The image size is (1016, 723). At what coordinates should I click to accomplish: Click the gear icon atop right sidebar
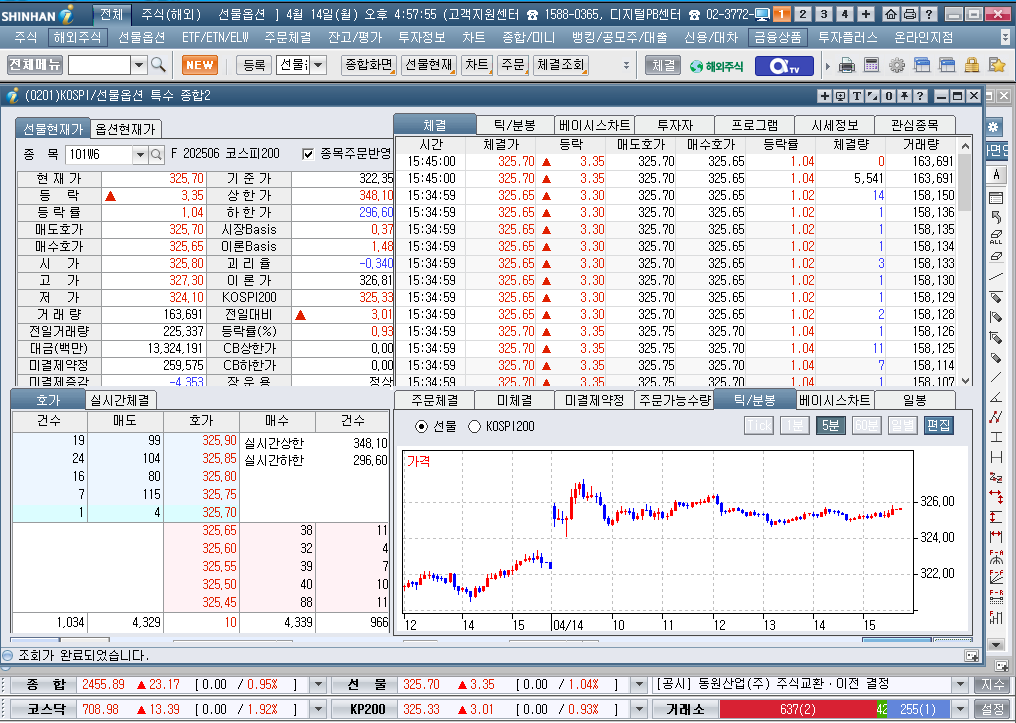993,126
